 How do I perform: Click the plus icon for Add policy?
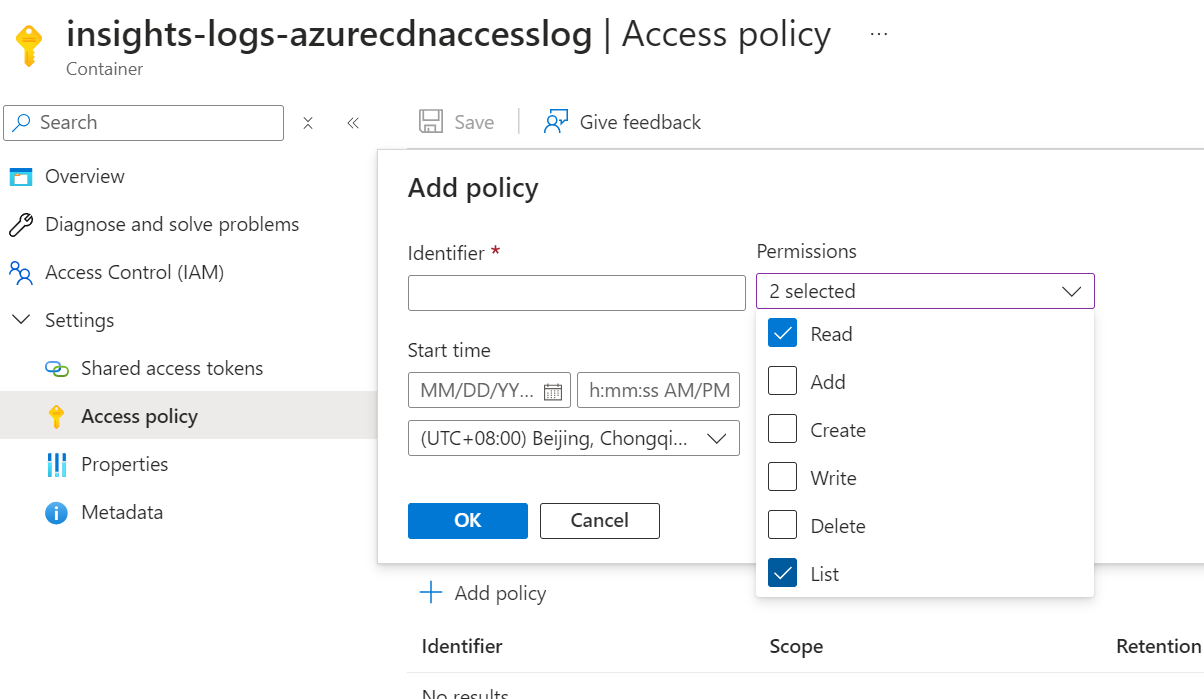click(430, 593)
